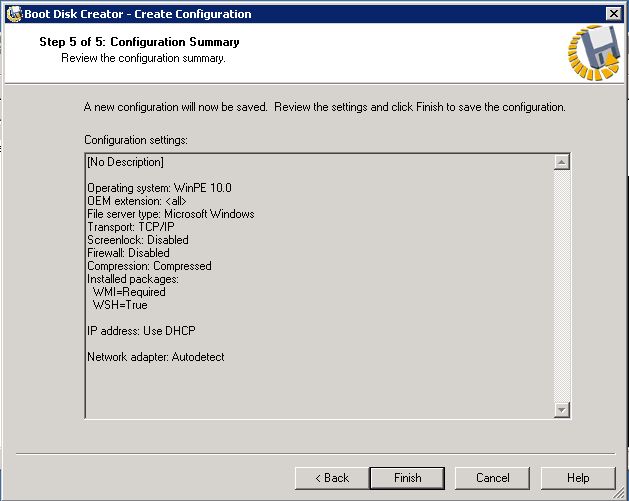Click 'Compression: Compressed' line
629x501 pixels.
pyautogui.click(x=149, y=266)
